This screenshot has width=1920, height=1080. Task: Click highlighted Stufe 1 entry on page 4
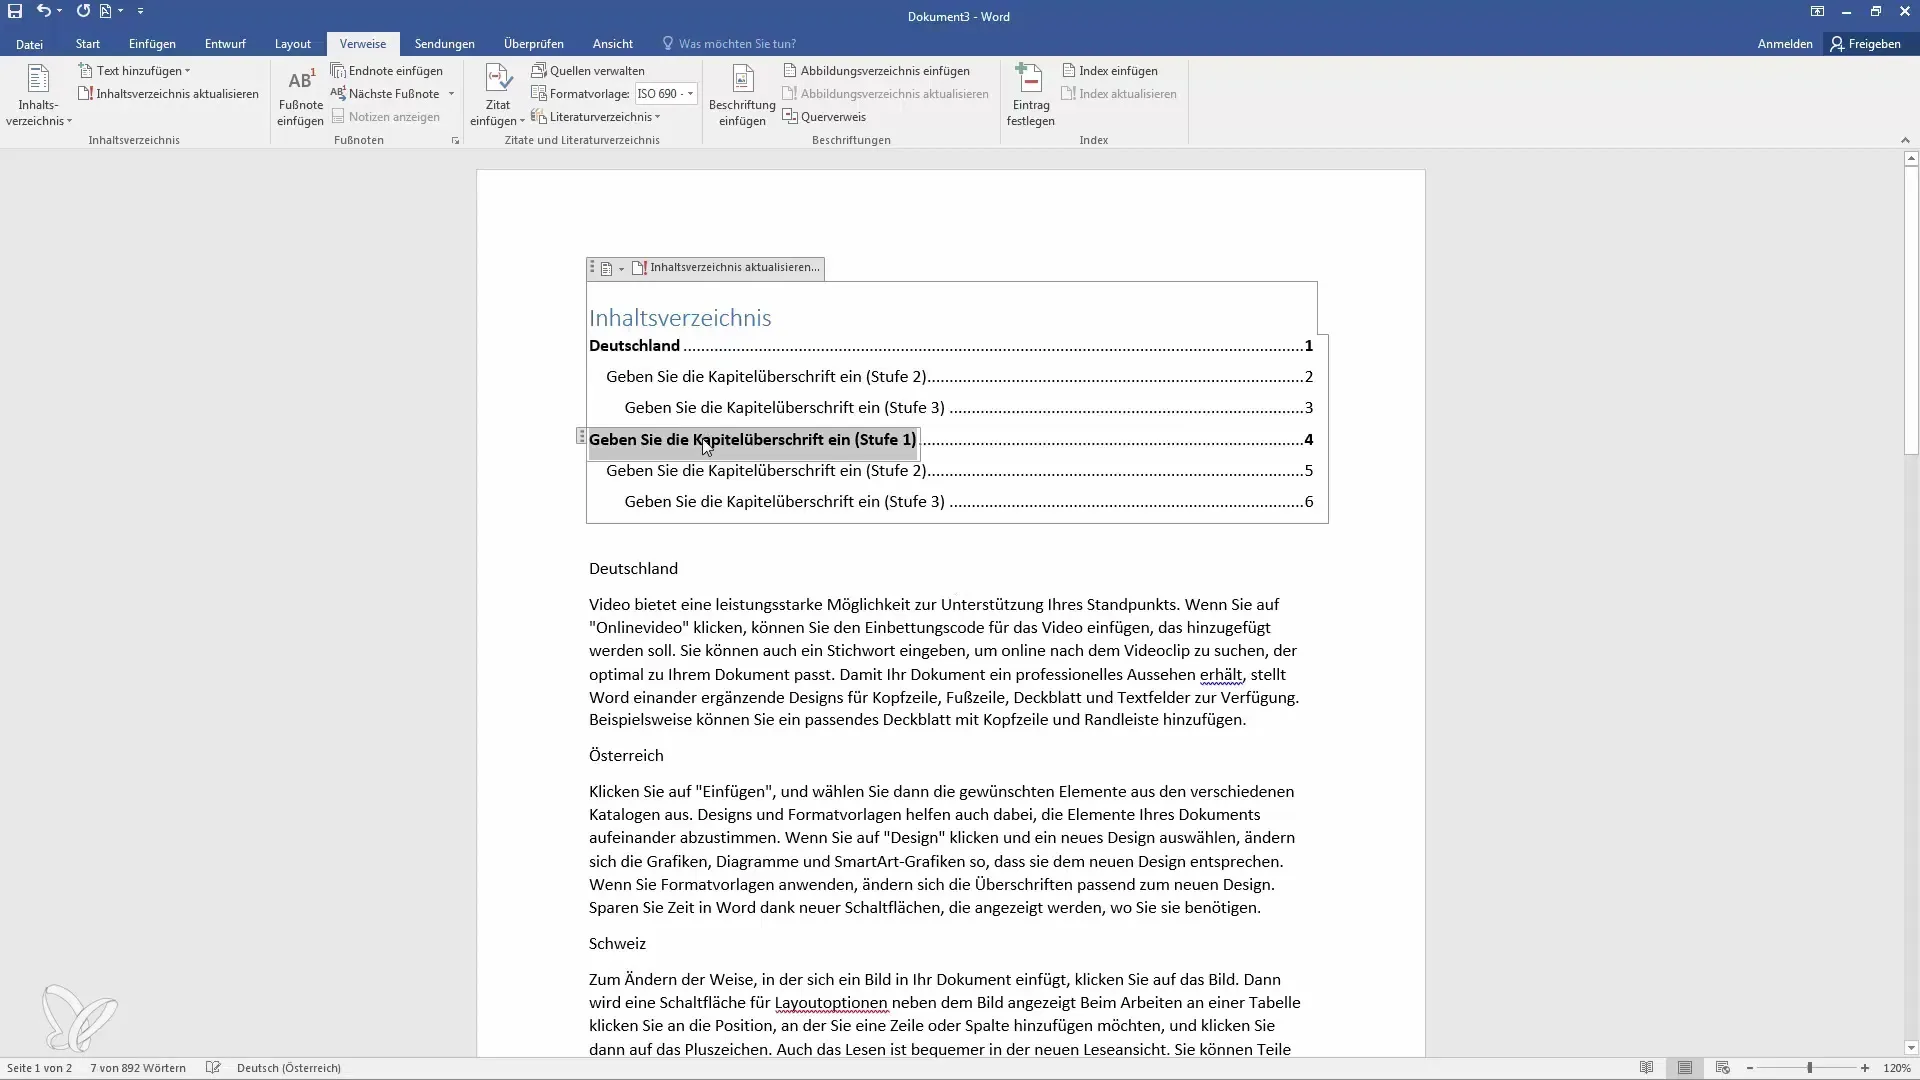click(752, 440)
